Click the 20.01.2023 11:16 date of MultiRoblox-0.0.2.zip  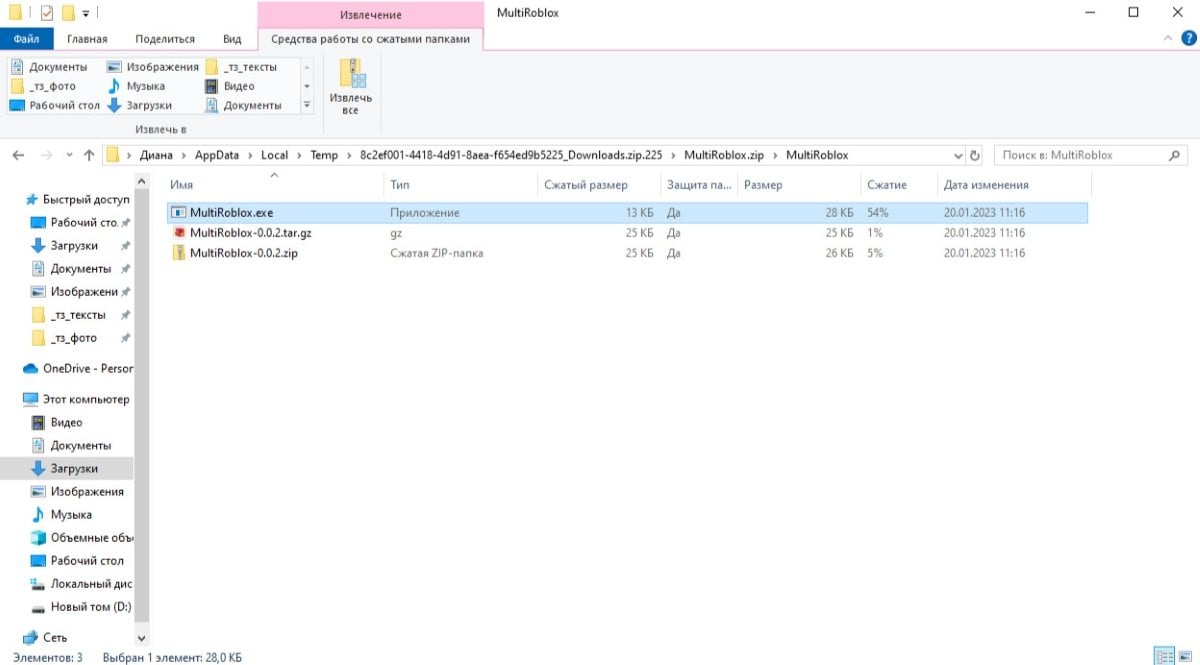click(x=984, y=253)
